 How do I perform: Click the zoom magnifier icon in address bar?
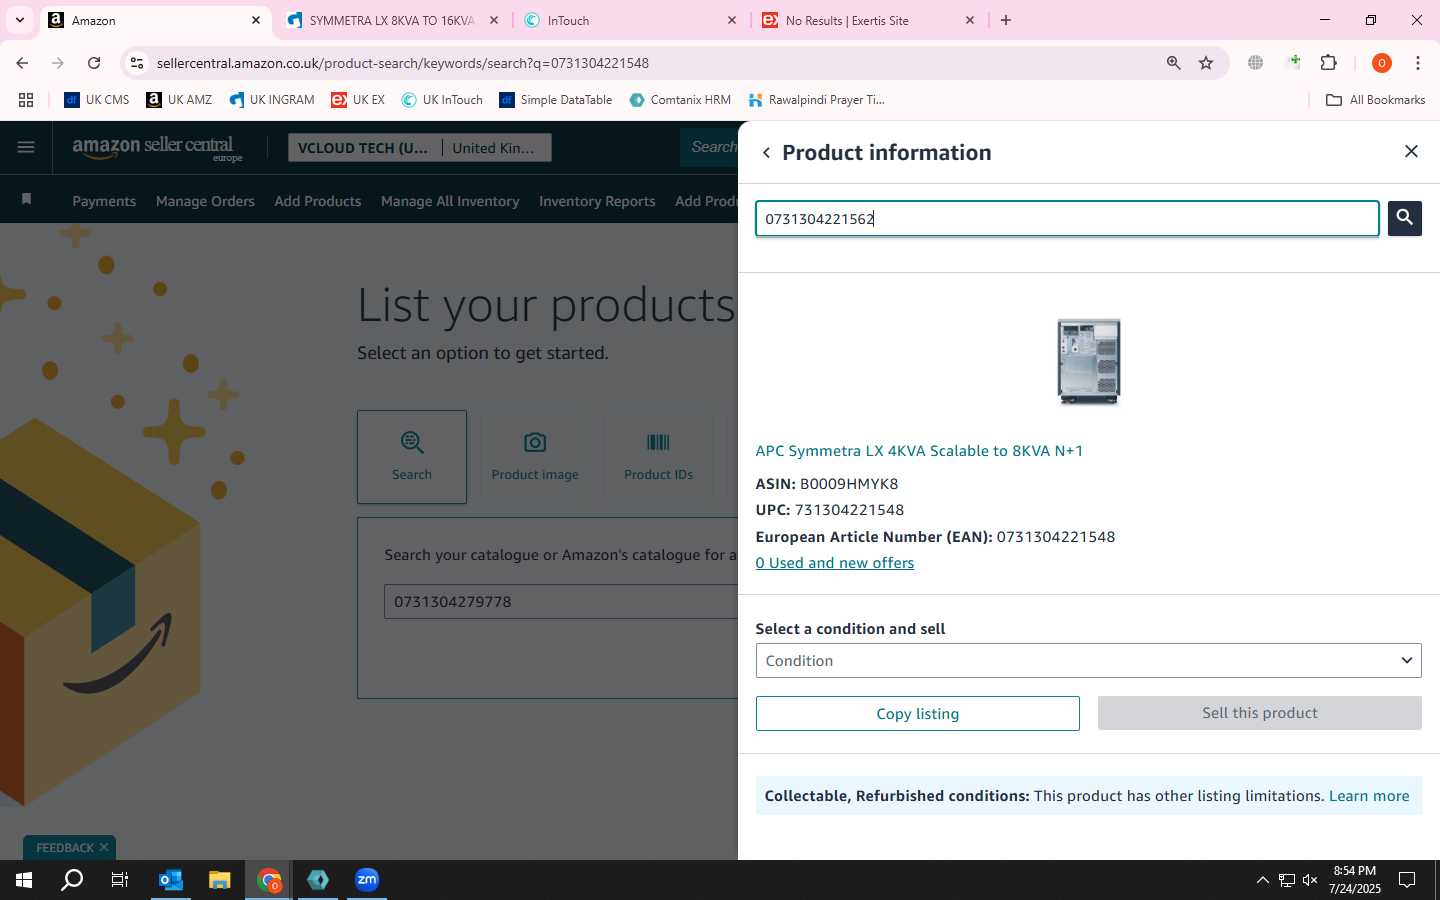[1173, 63]
